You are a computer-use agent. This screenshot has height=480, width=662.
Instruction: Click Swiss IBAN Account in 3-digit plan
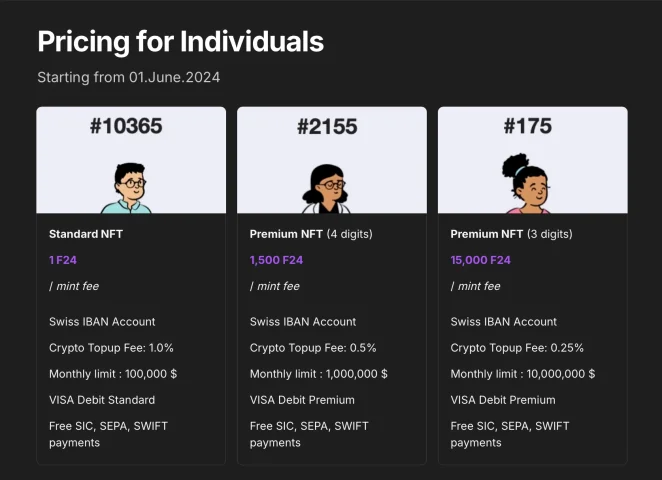point(504,322)
